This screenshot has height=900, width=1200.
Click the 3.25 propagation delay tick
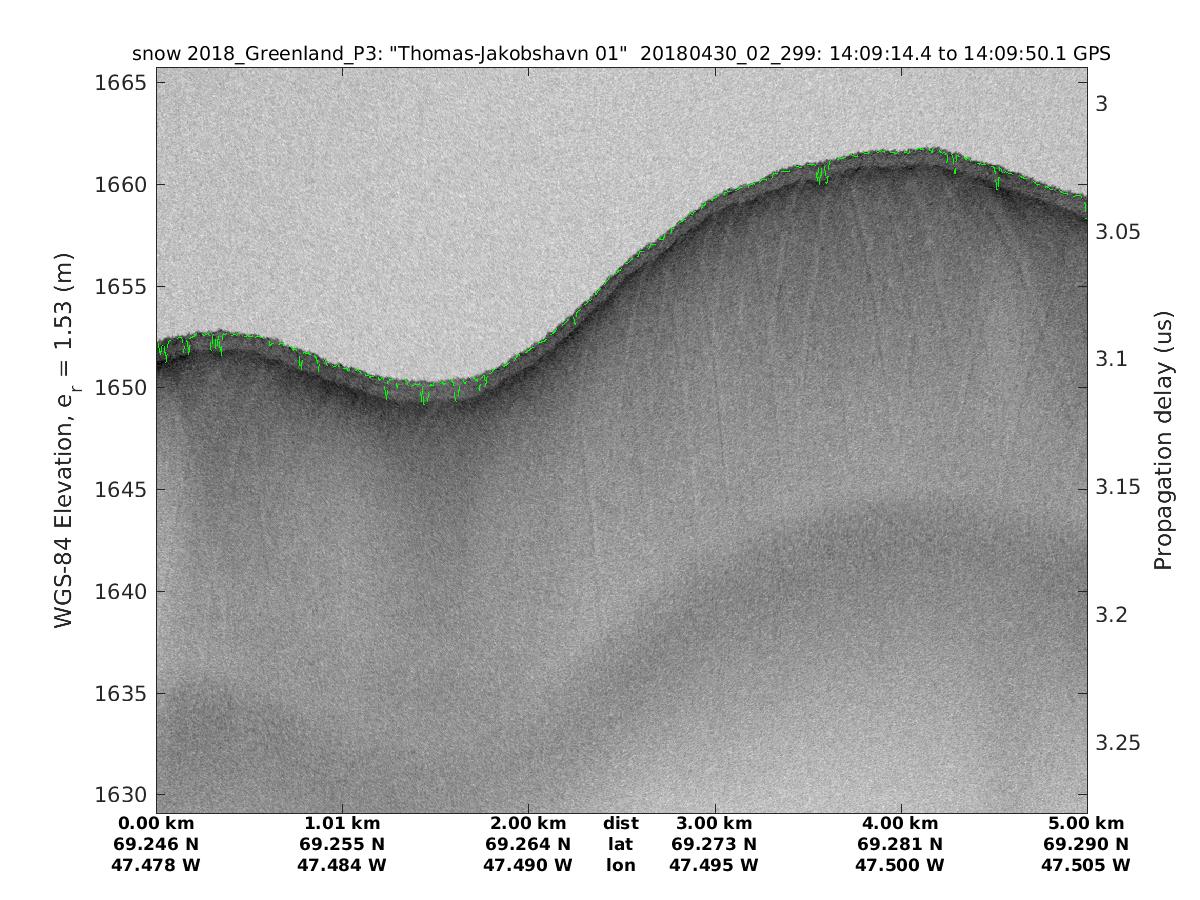[x=1119, y=743]
